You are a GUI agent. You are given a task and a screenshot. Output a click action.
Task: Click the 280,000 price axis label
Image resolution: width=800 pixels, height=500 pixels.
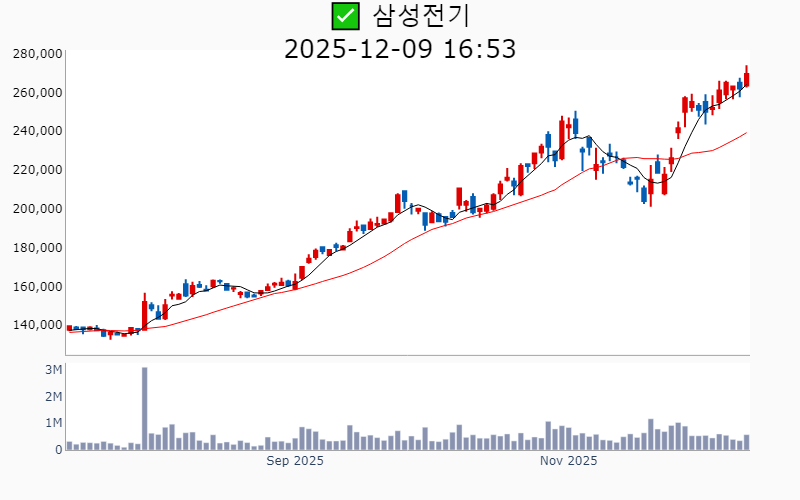(37, 53)
